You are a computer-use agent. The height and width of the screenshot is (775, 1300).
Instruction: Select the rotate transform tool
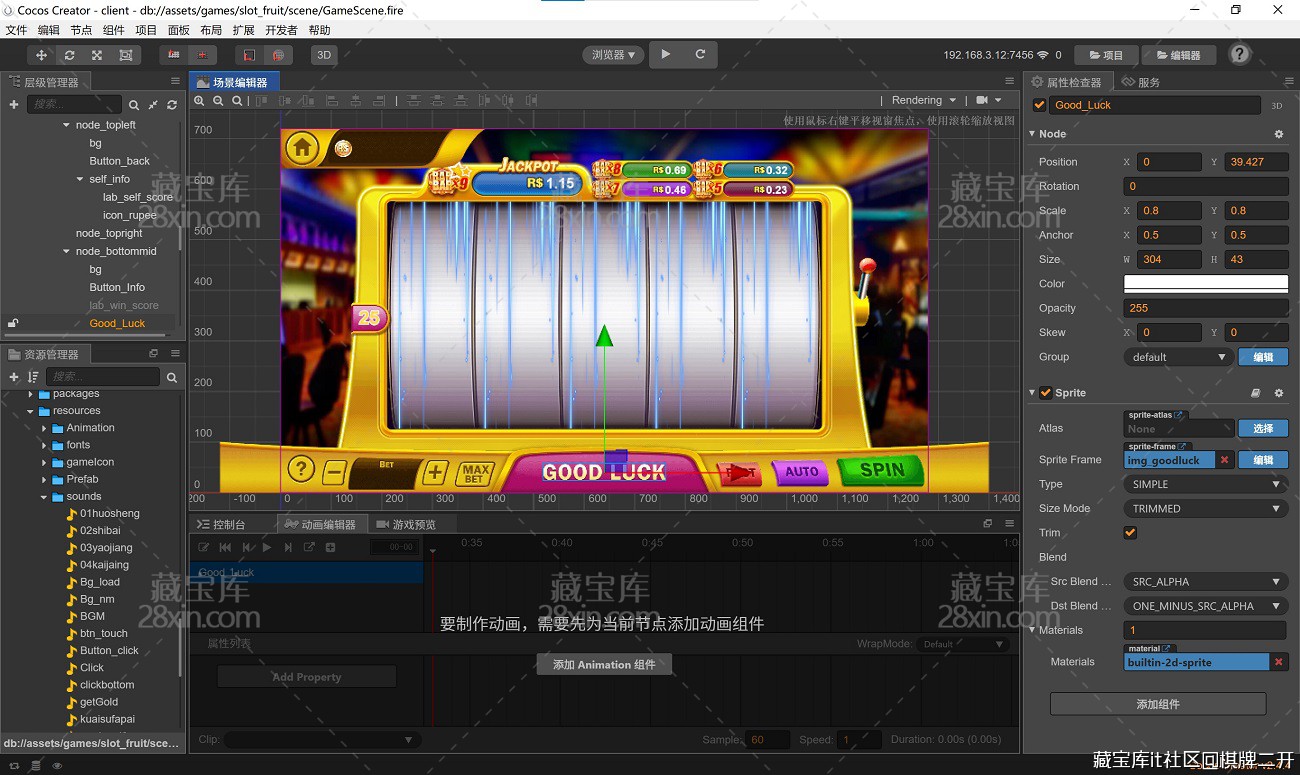(69, 55)
